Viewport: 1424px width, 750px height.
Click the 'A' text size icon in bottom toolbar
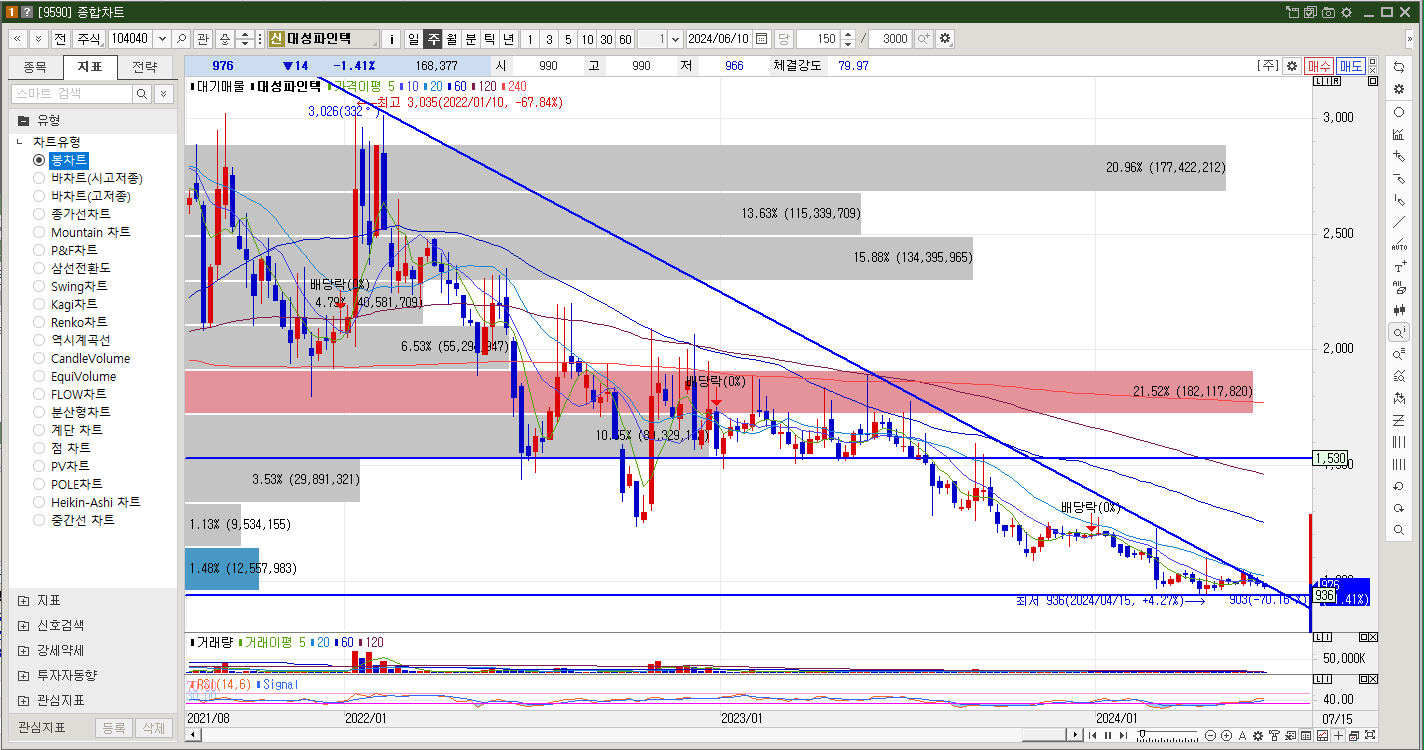1242,735
